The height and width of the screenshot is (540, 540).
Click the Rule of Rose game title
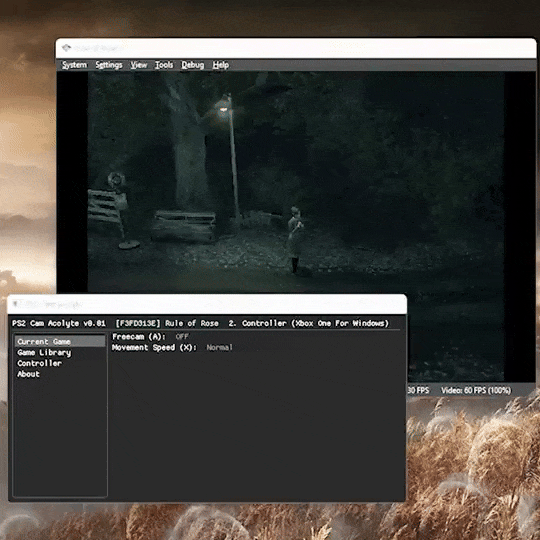tap(191, 323)
